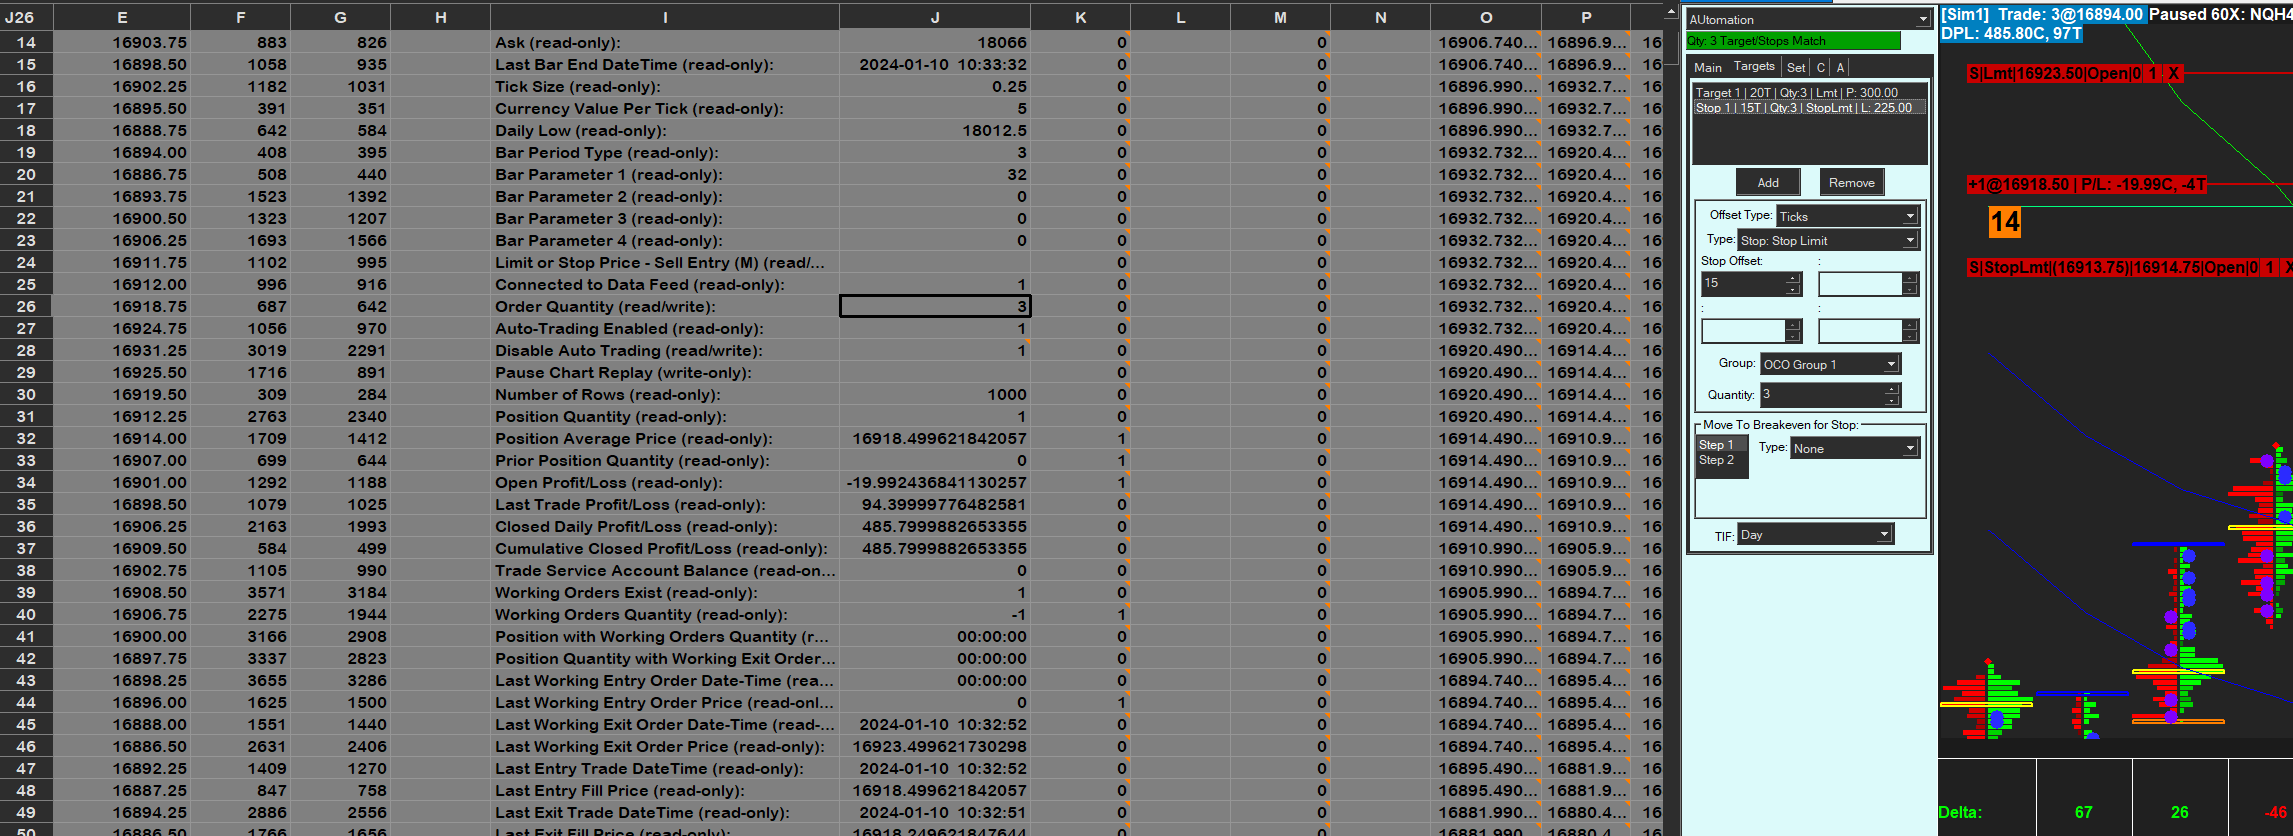The width and height of the screenshot is (2293, 836).
Task: Click the Add button
Action: 1768,182
